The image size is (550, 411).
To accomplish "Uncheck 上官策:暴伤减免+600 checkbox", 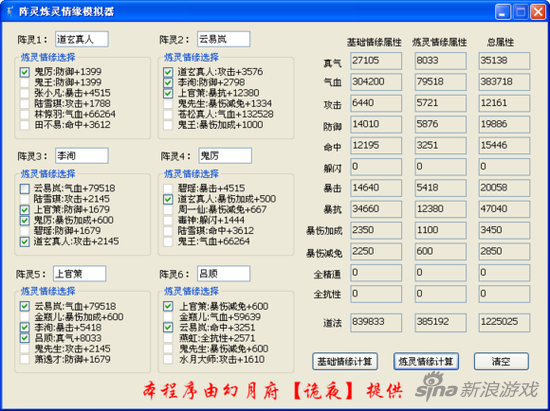I will pyautogui.click(x=168, y=306).
